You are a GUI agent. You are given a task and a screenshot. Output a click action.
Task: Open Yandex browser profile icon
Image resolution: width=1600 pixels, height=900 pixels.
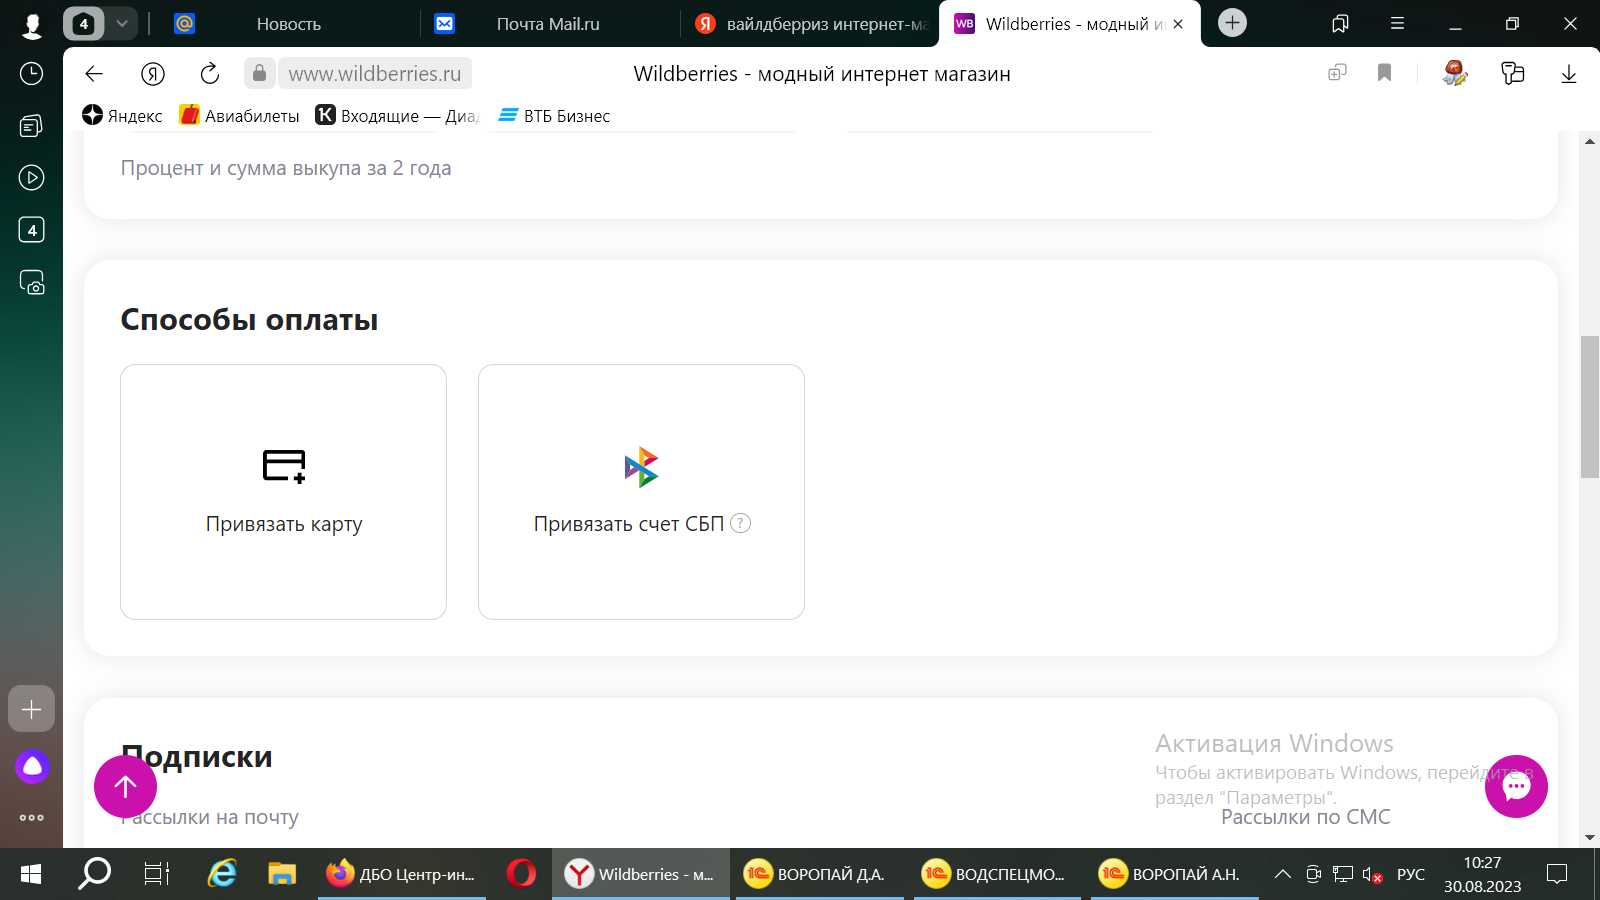point(32,24)
